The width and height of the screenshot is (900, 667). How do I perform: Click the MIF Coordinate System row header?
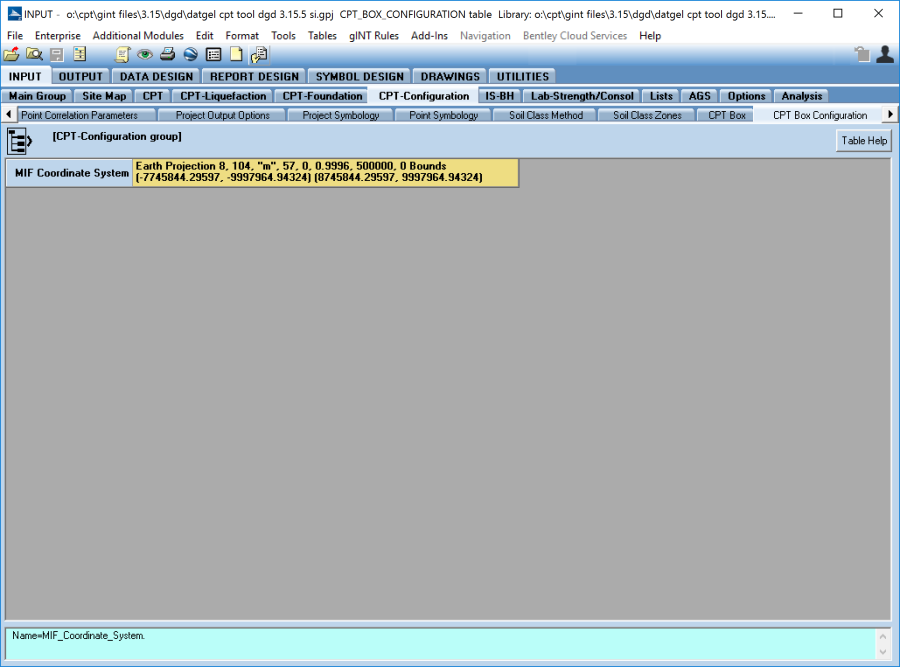(70, 173)
